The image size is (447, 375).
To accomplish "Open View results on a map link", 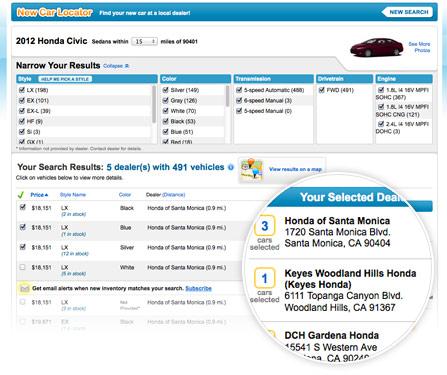I will point(295,169).
